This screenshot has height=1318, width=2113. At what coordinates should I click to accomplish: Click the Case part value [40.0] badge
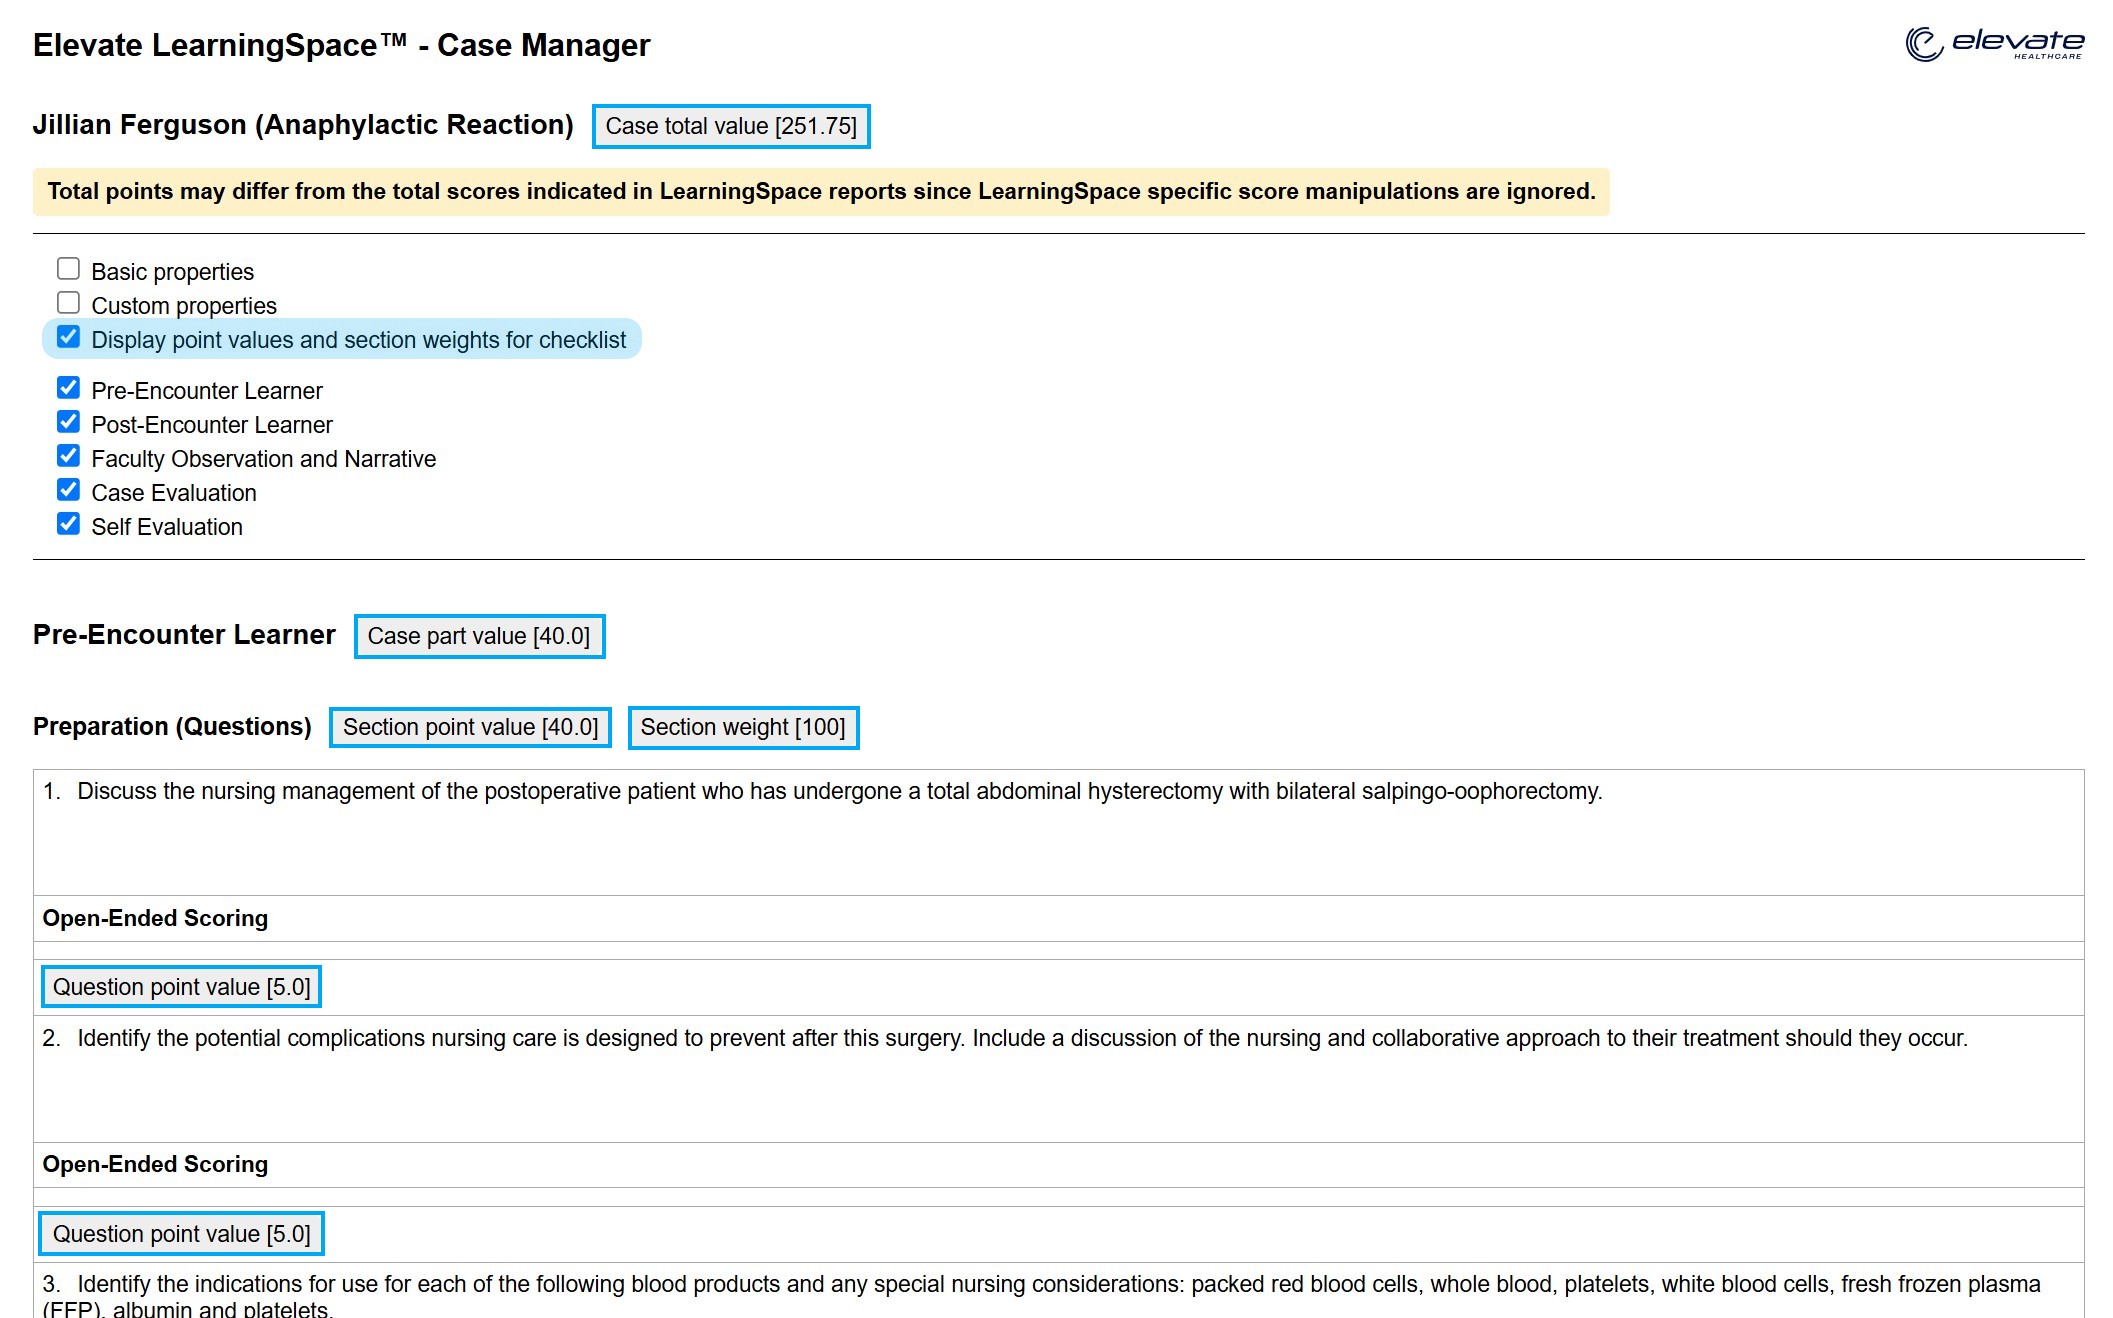(x=479, y=636)
